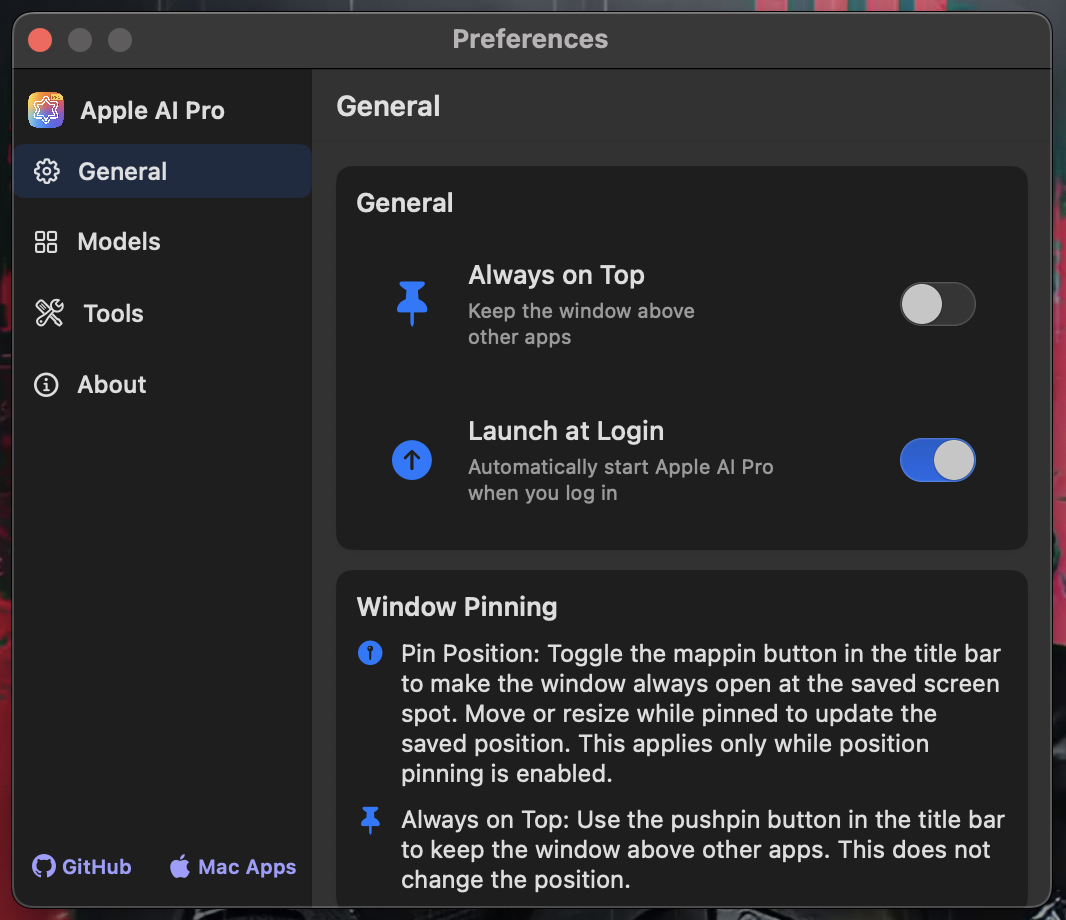Click the mappin icon next to Pin Position

[370, 654]
